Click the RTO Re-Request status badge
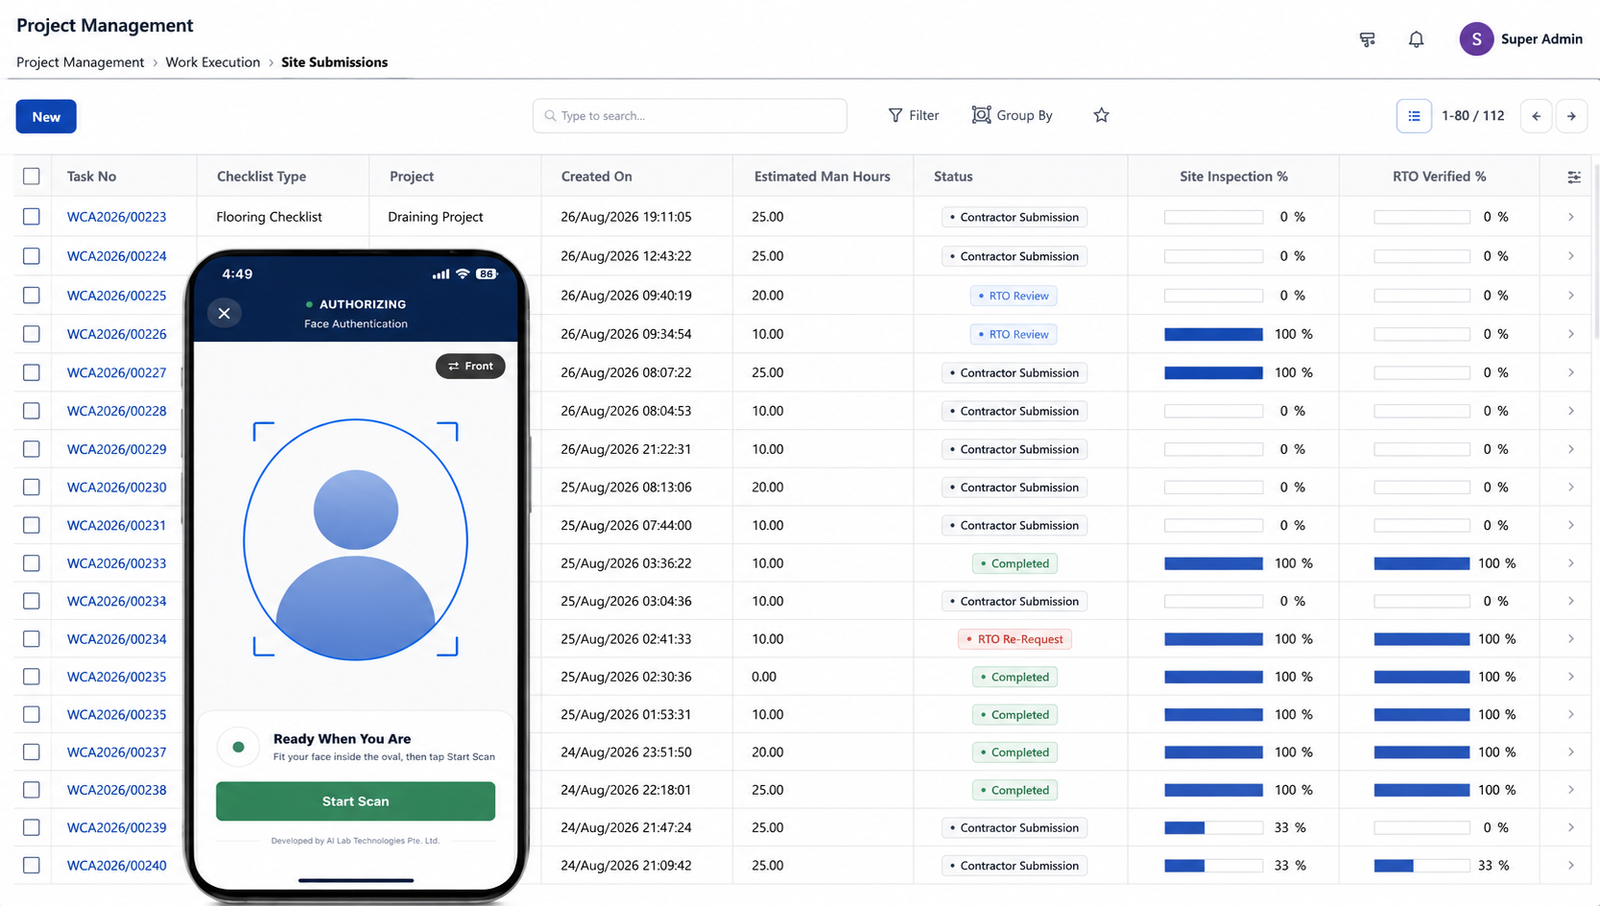Image resolution: width=1600 pixels, height=906 pixels. [x=1015, y=639]
